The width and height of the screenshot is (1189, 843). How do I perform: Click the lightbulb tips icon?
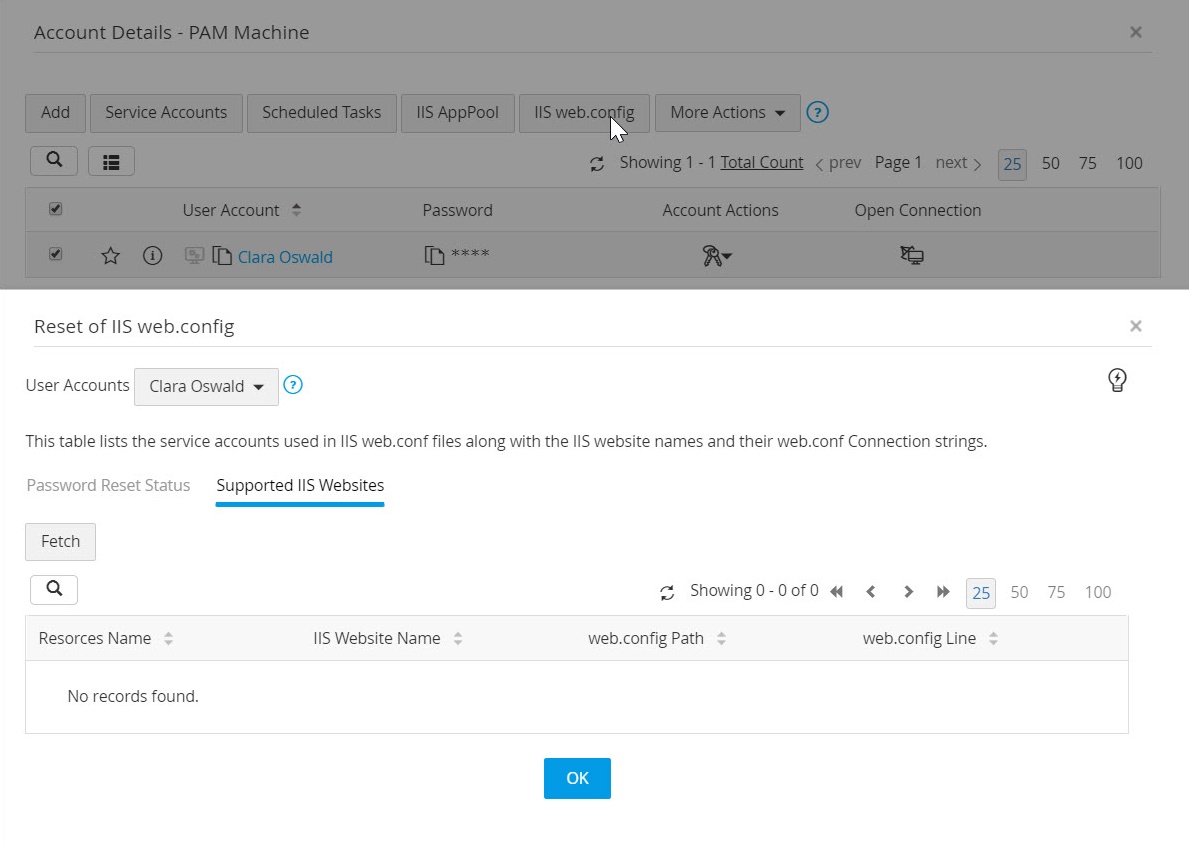click(1117, 379)
